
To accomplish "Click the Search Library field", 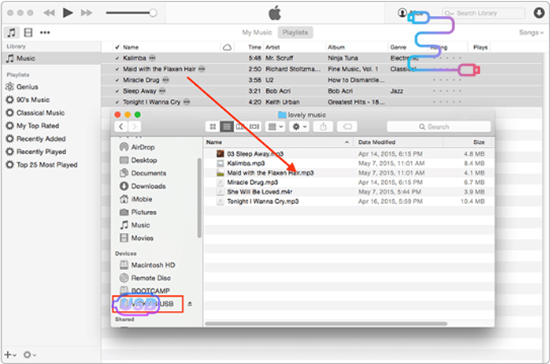I will click(x=483, y=13).
